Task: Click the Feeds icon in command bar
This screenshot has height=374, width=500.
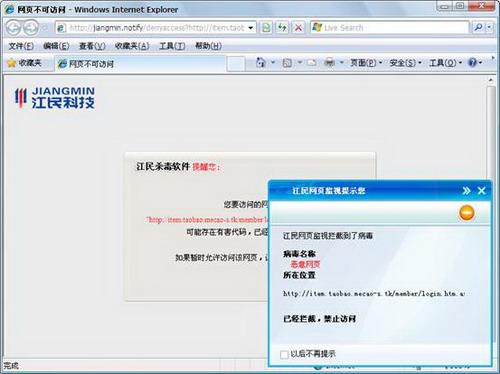Action: [x=287, y=63]
